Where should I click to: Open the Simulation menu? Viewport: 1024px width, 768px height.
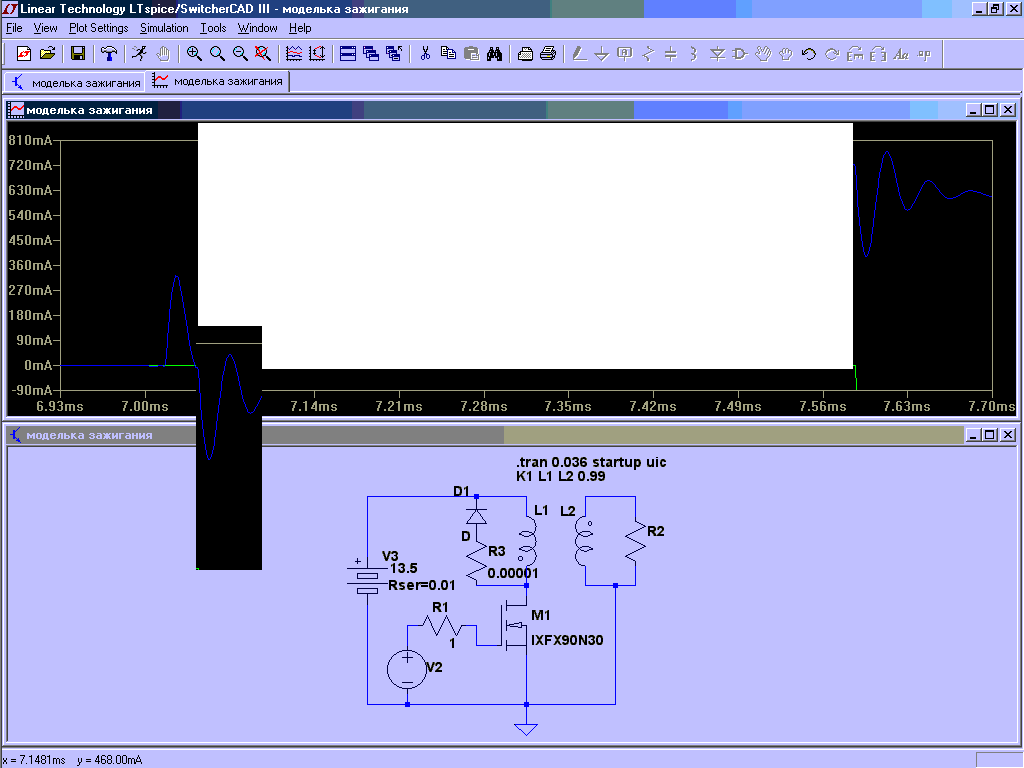164,28
